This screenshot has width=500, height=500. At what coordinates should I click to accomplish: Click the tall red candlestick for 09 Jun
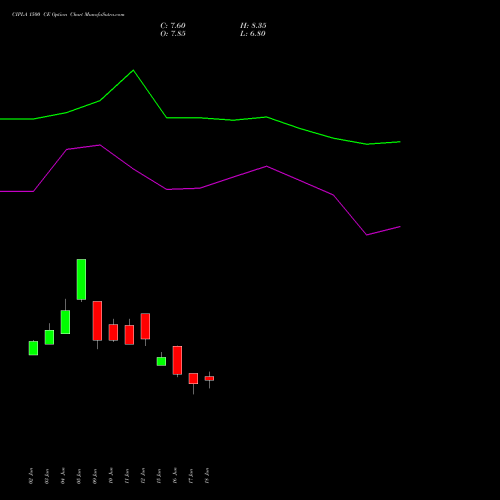[x=97, y=321]
